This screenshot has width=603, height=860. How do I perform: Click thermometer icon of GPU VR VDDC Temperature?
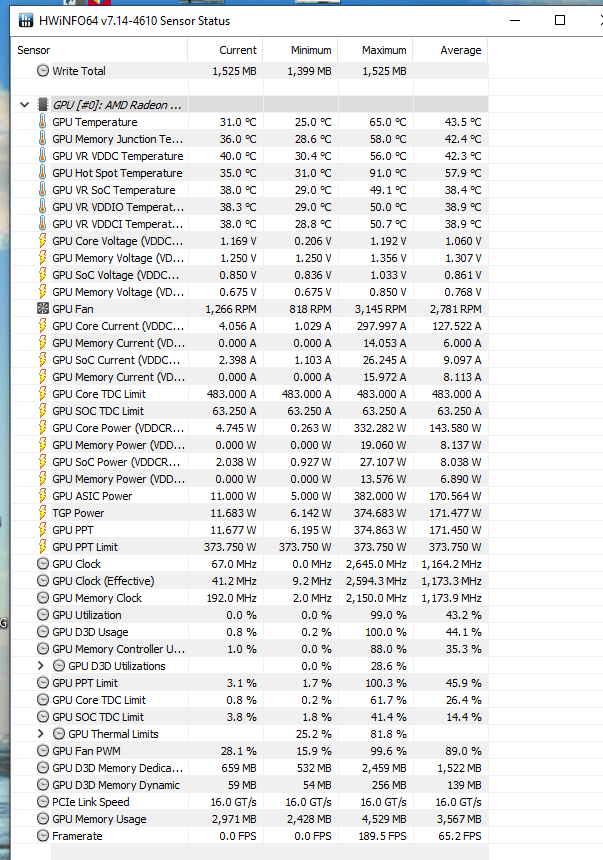tap(42, 155)
